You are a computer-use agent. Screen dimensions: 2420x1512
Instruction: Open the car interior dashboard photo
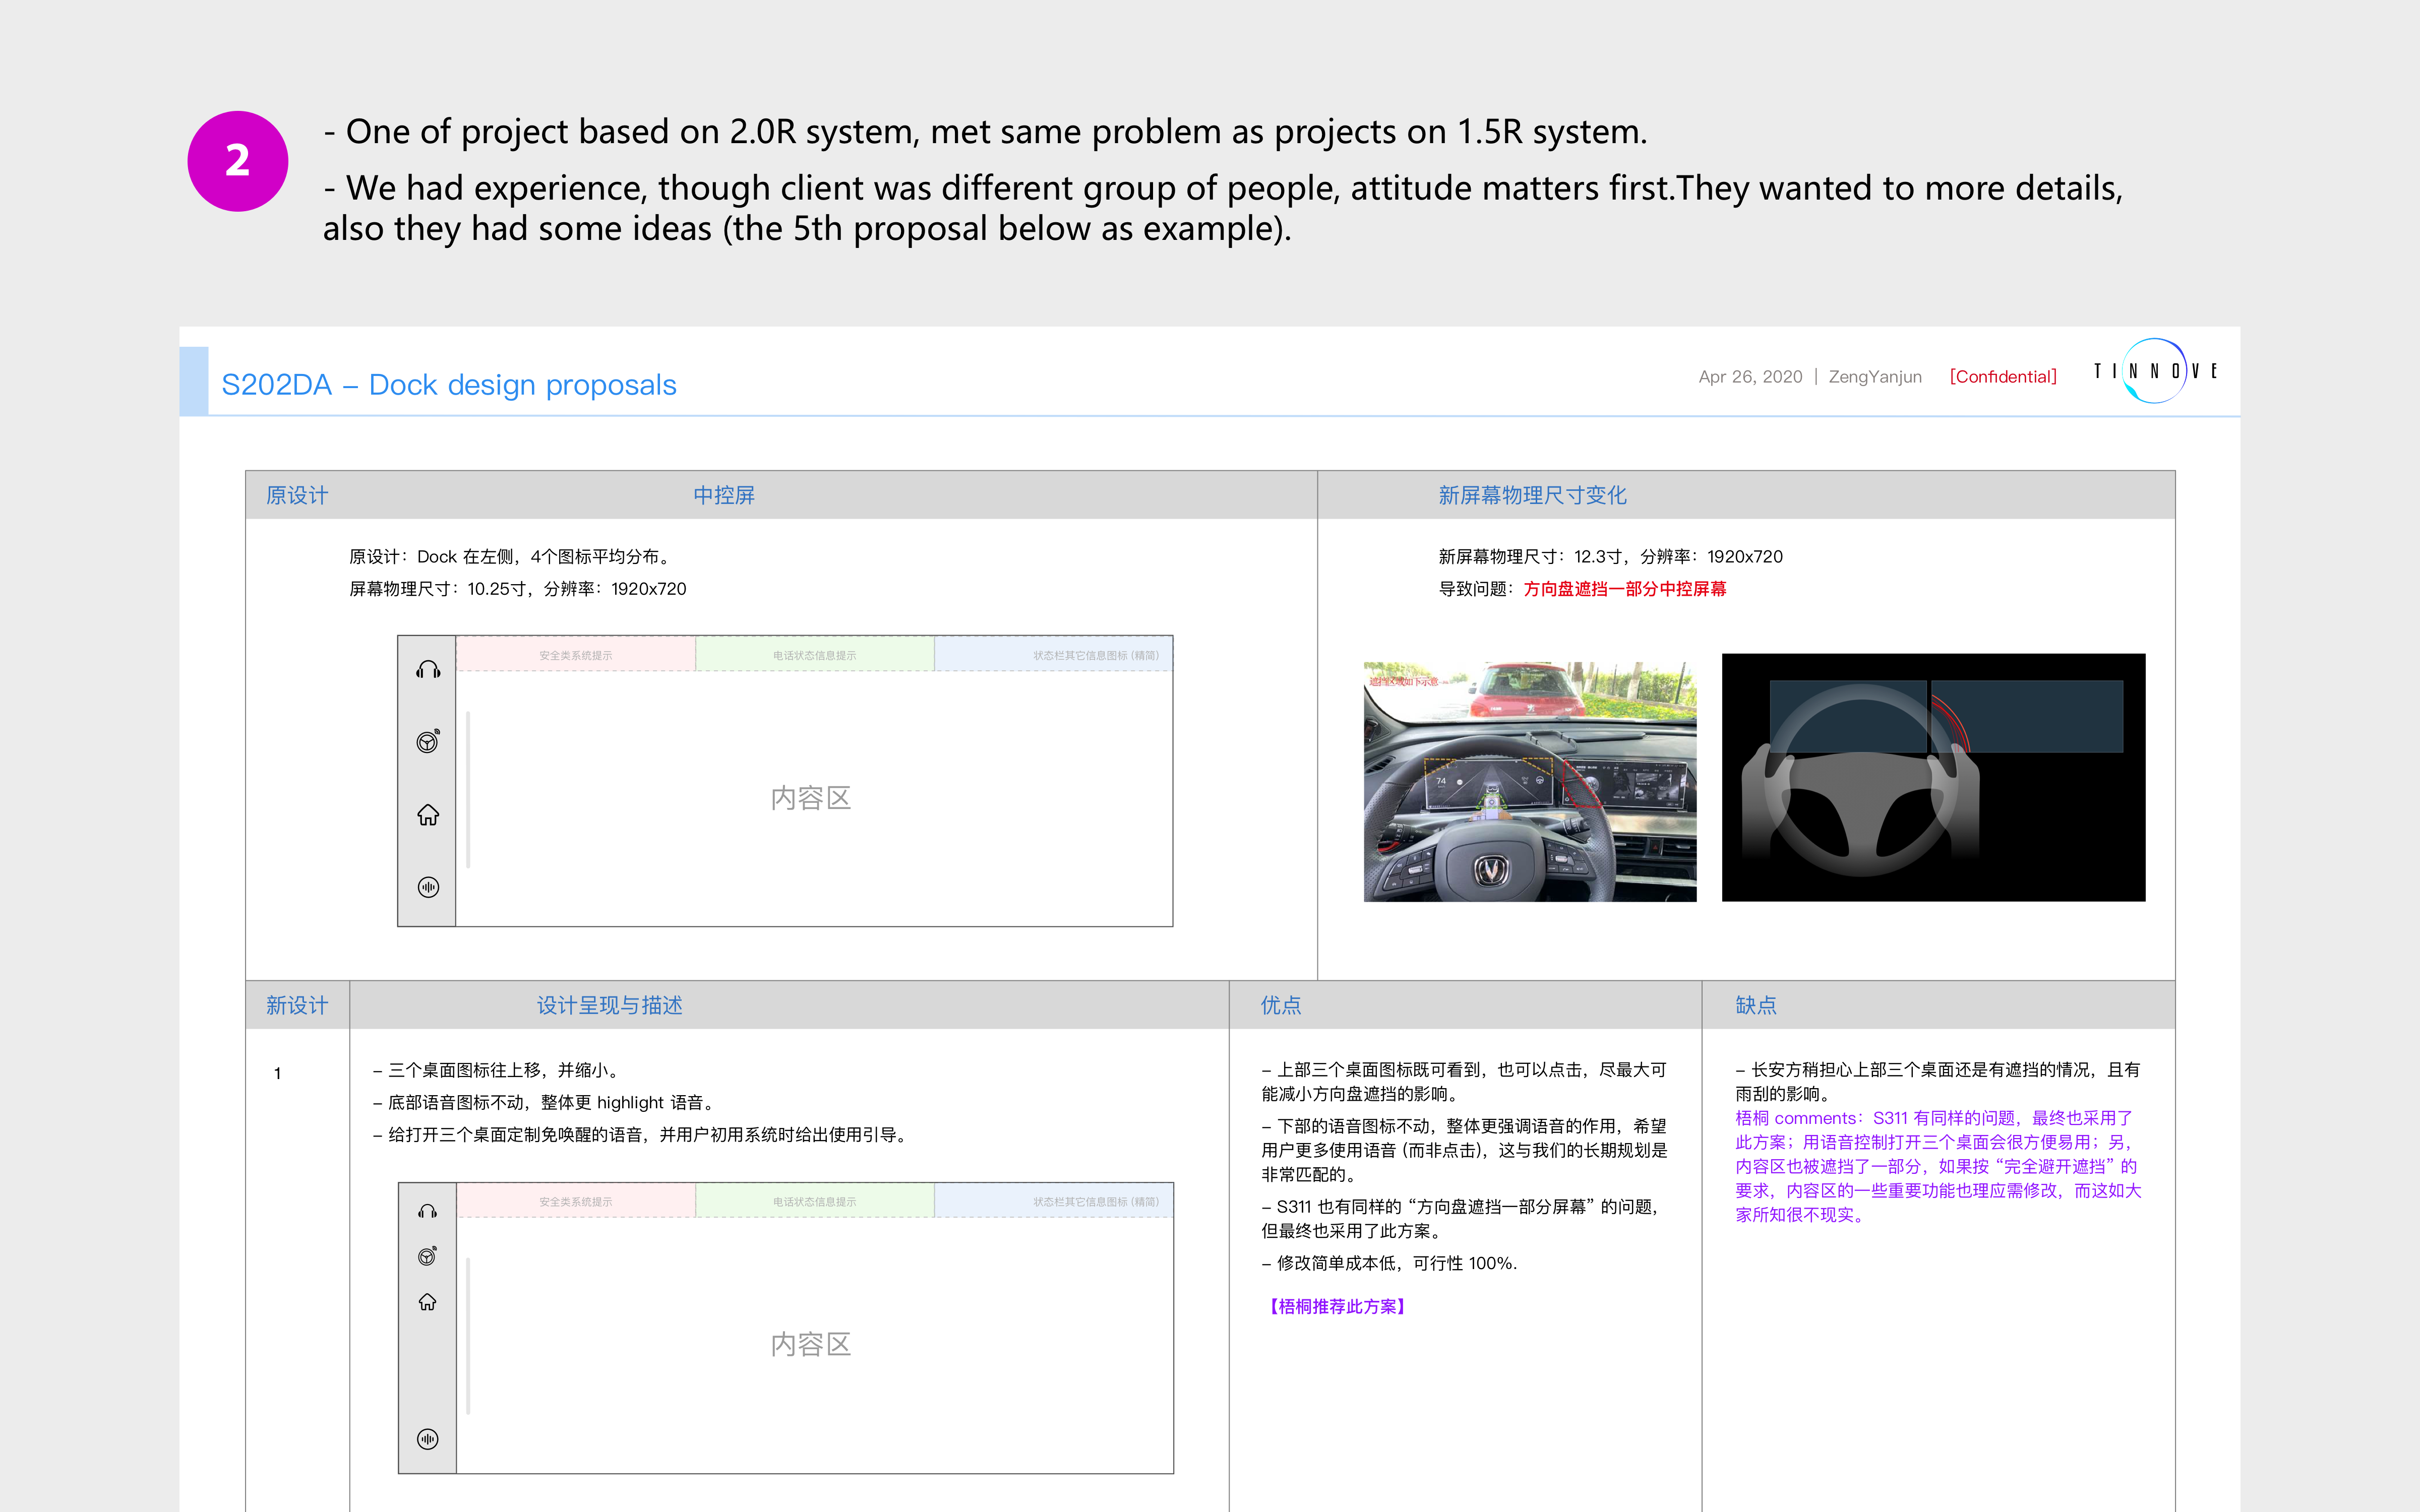[1530, 781]
